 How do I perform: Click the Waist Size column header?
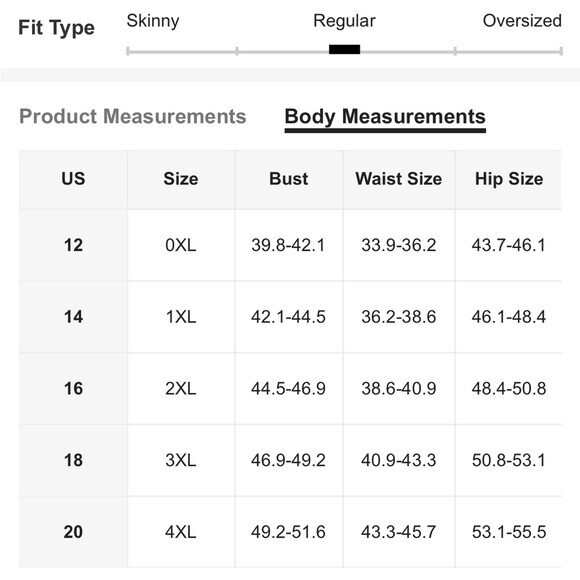tap(399, 179)
